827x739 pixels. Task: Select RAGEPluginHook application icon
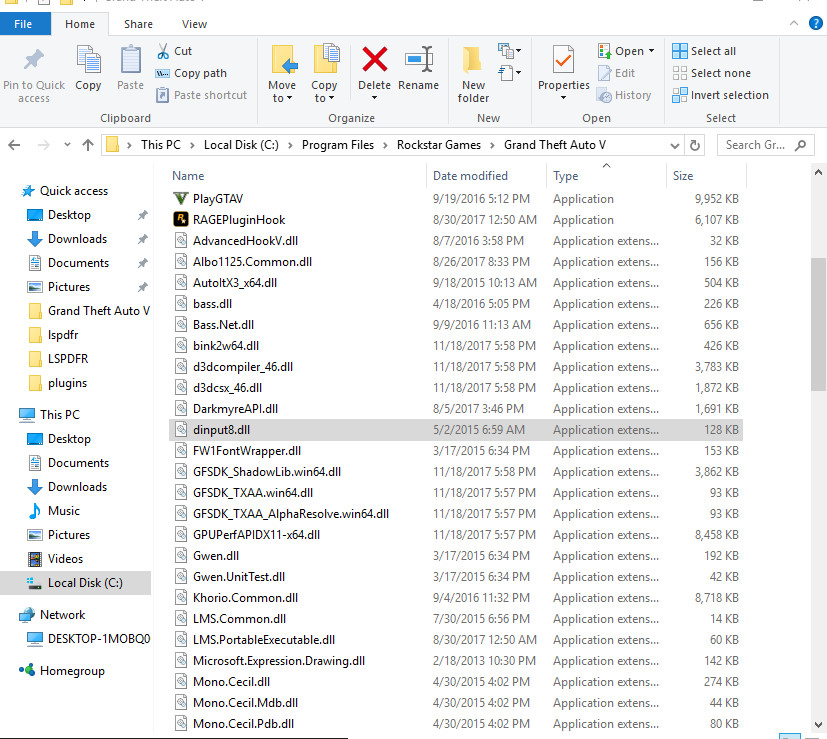tap(180, 219)
